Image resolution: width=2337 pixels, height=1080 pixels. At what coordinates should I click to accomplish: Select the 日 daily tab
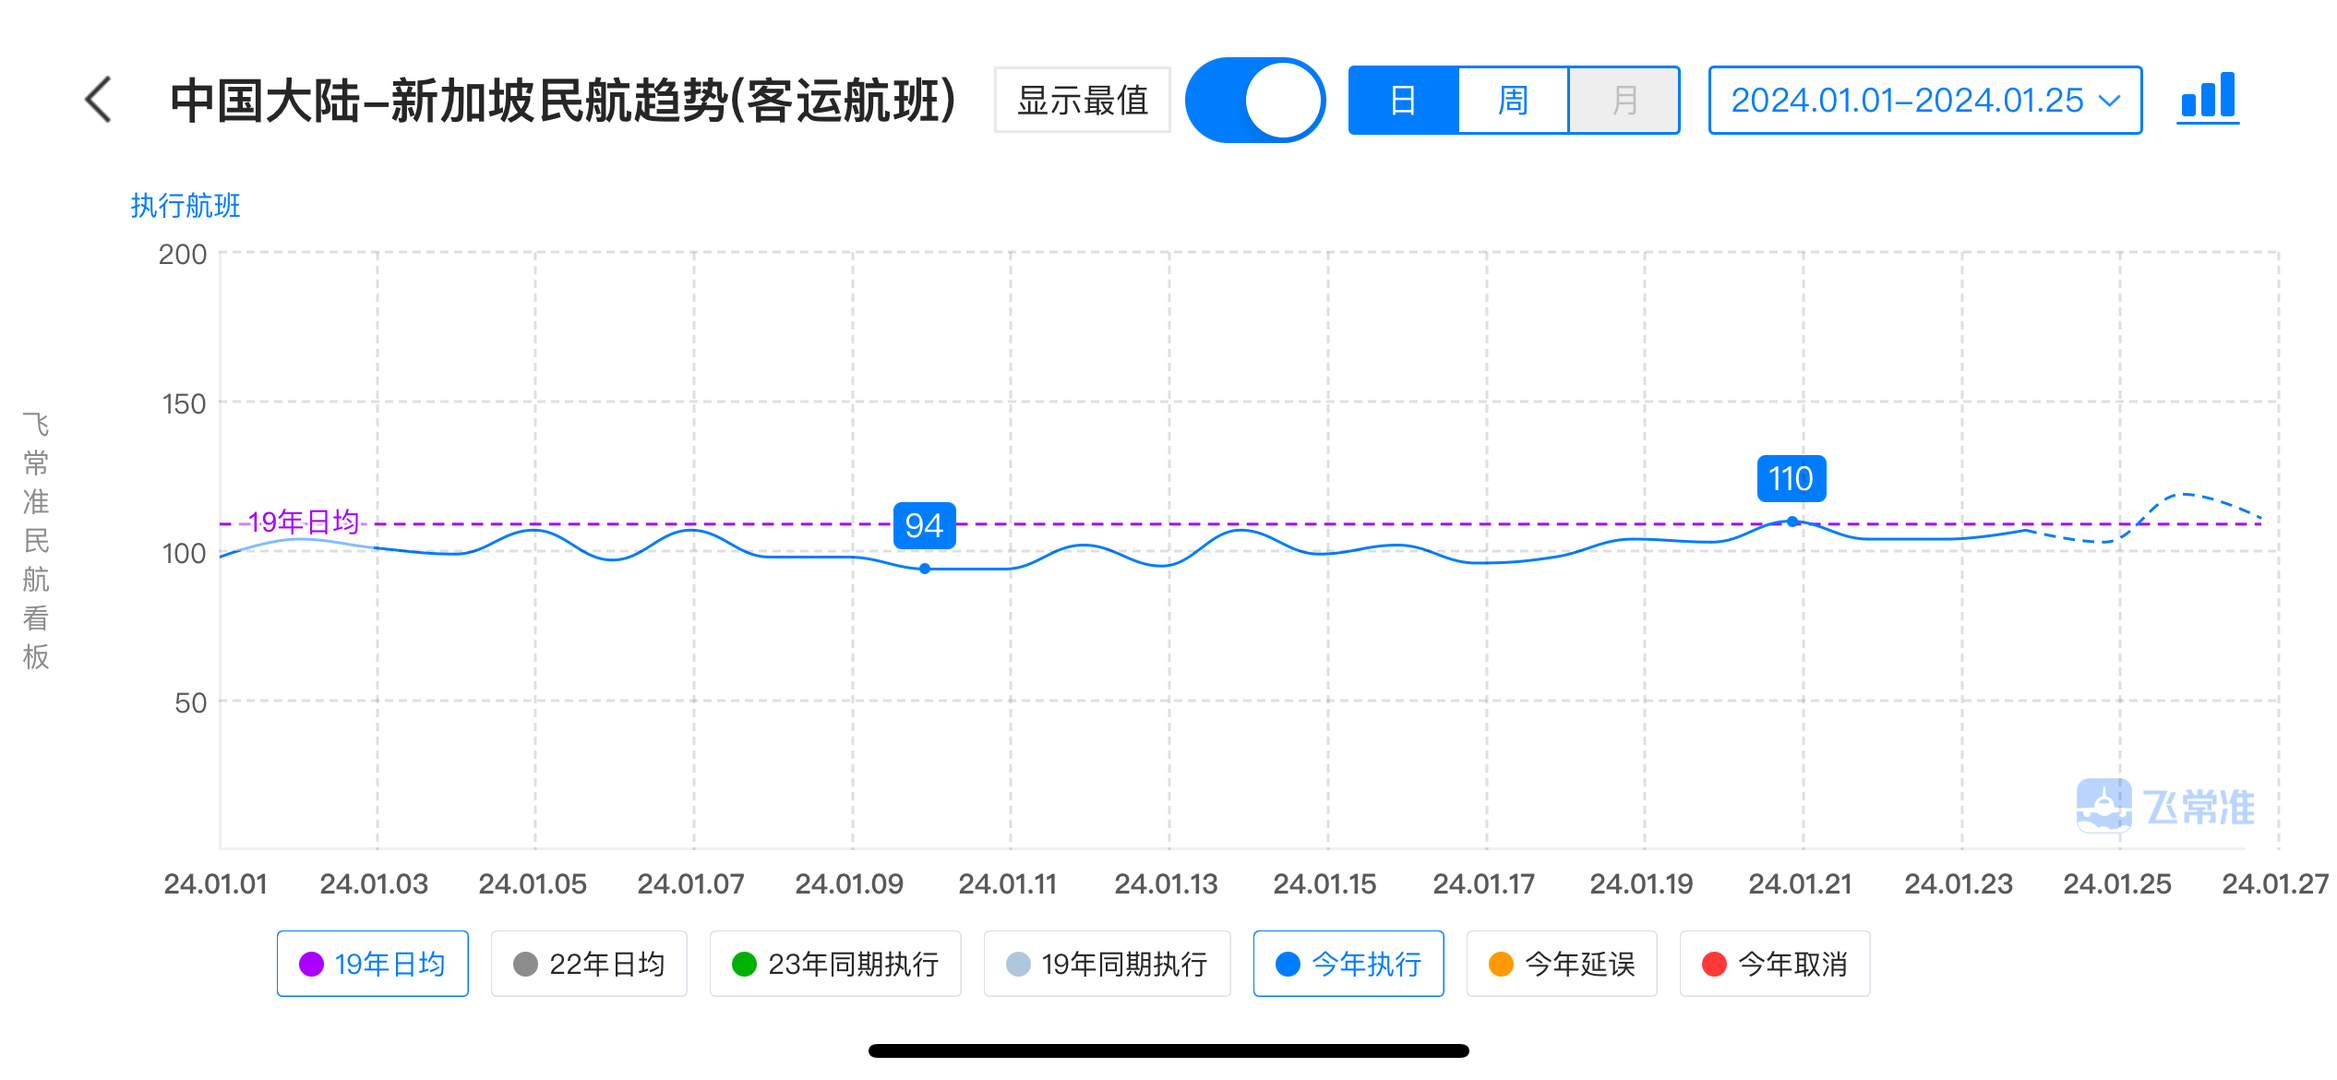click(1403, 100)
